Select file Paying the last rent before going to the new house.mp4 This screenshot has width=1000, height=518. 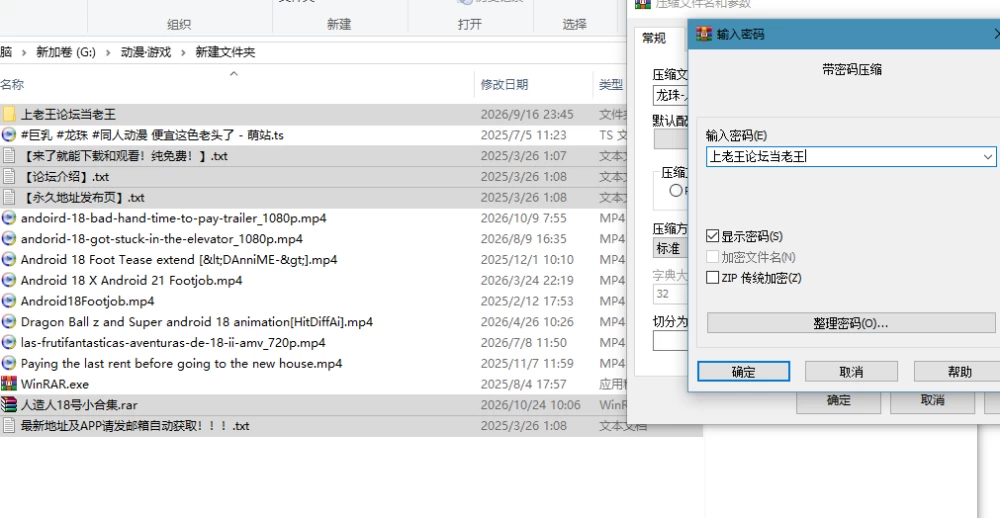181,364
